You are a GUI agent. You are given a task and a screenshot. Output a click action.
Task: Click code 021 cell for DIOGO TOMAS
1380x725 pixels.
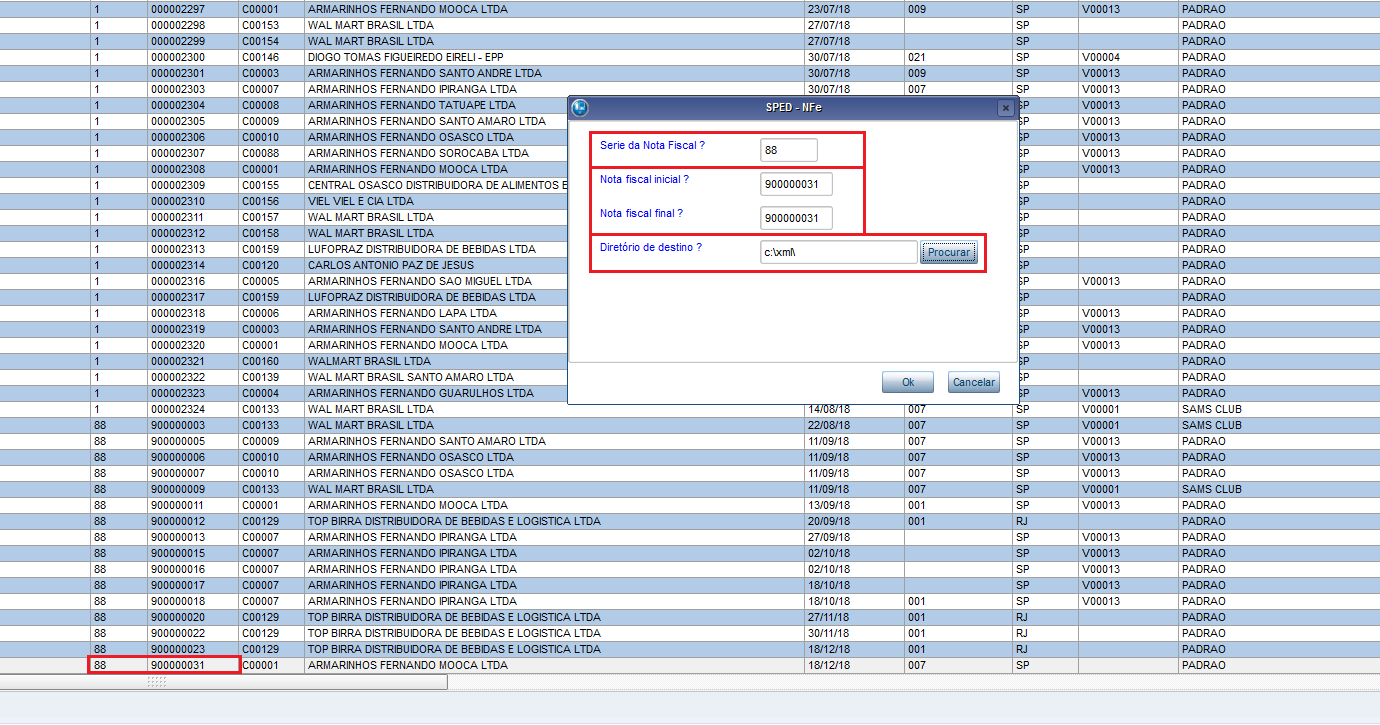(958, 57)
